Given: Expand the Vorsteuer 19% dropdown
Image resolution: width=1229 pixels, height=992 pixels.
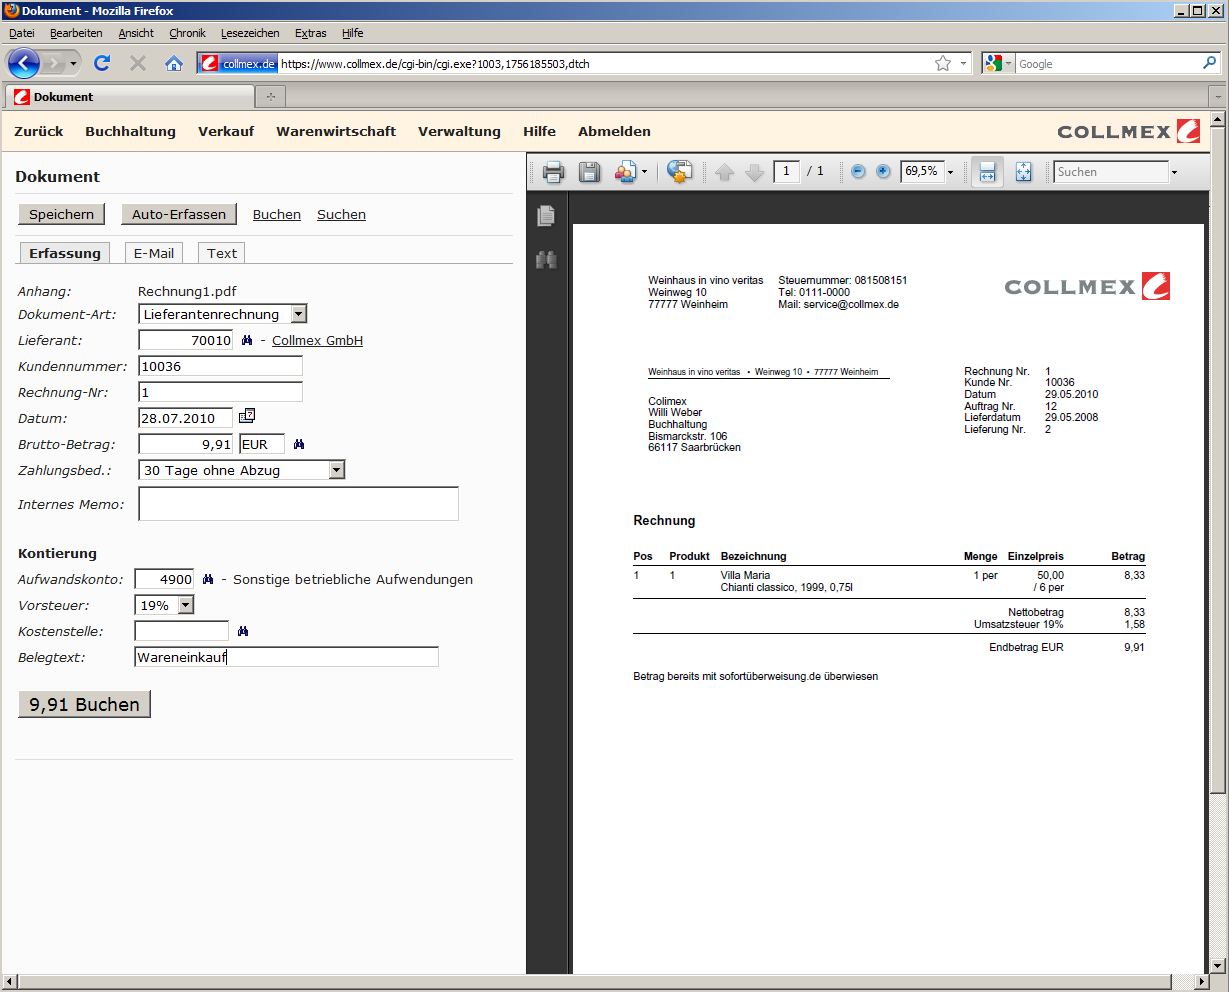Looking at the screenshot, I should pyautogui.click(x=185, y=605).
